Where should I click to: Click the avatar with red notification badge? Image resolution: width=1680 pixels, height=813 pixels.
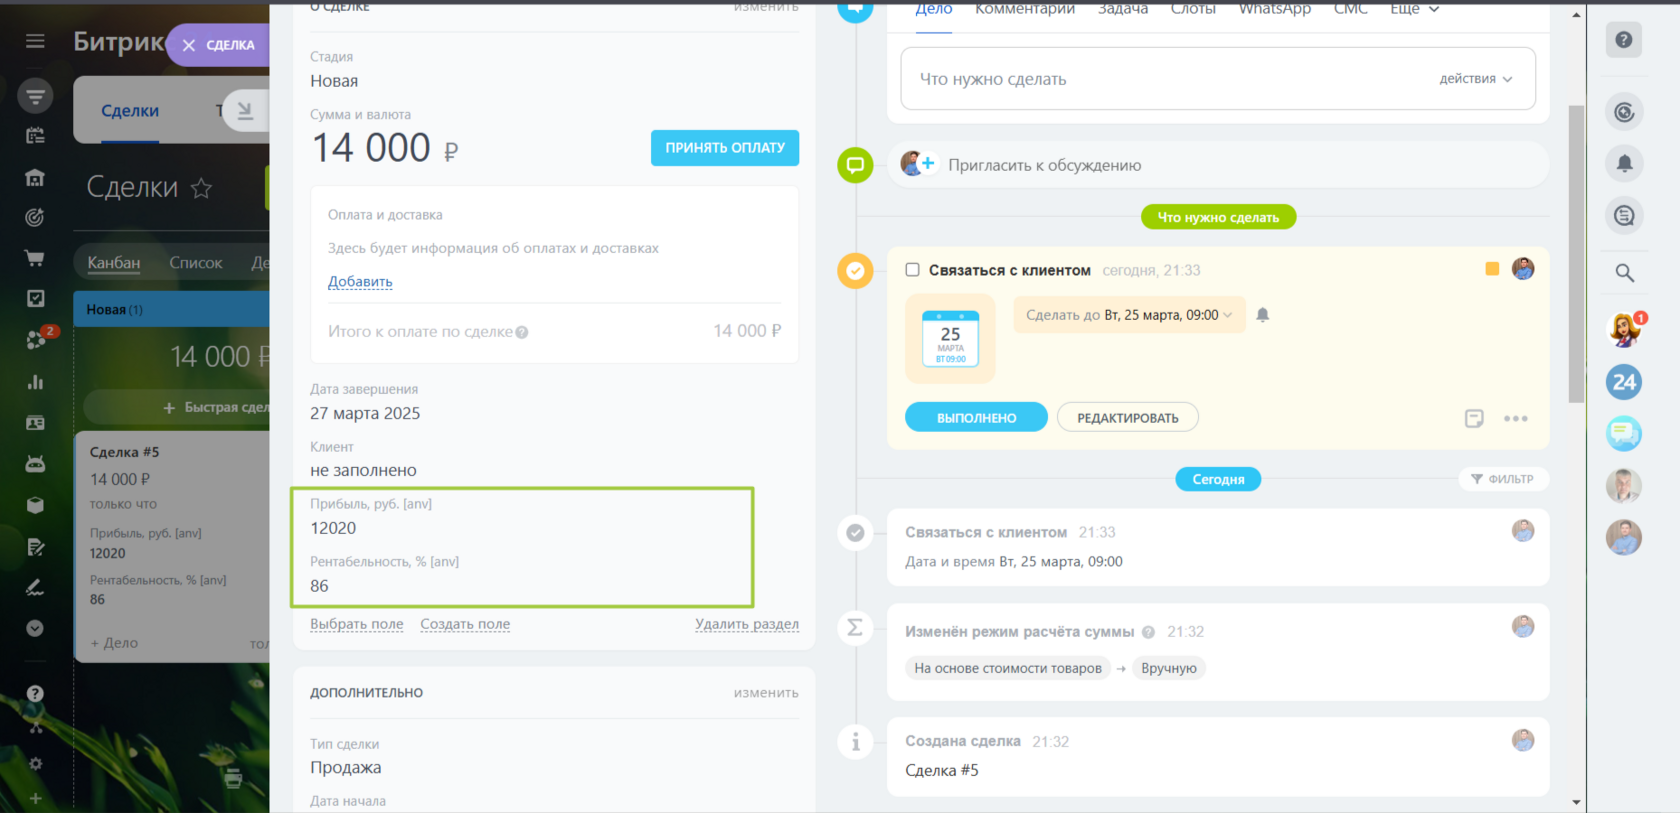coord(1624,329)
